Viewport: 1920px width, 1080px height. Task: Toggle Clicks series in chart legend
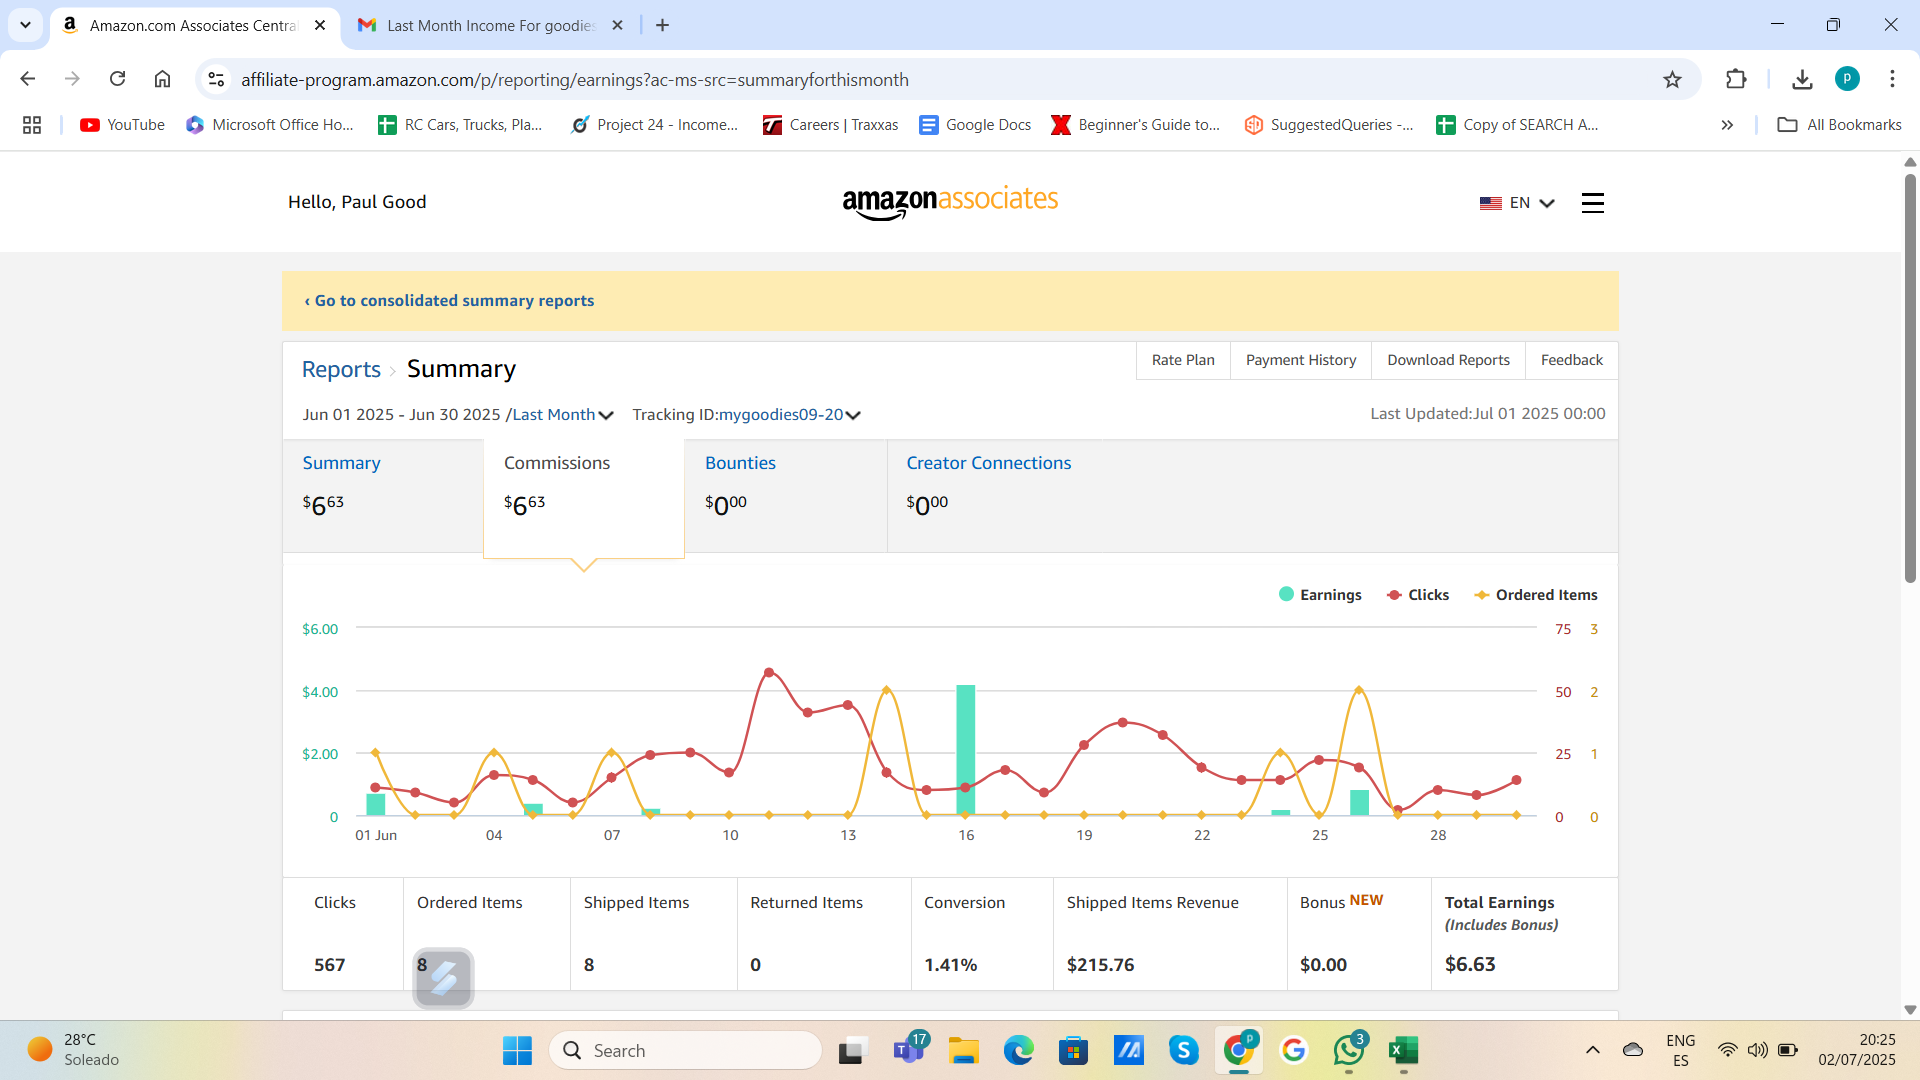click(x=1418, y=595)
